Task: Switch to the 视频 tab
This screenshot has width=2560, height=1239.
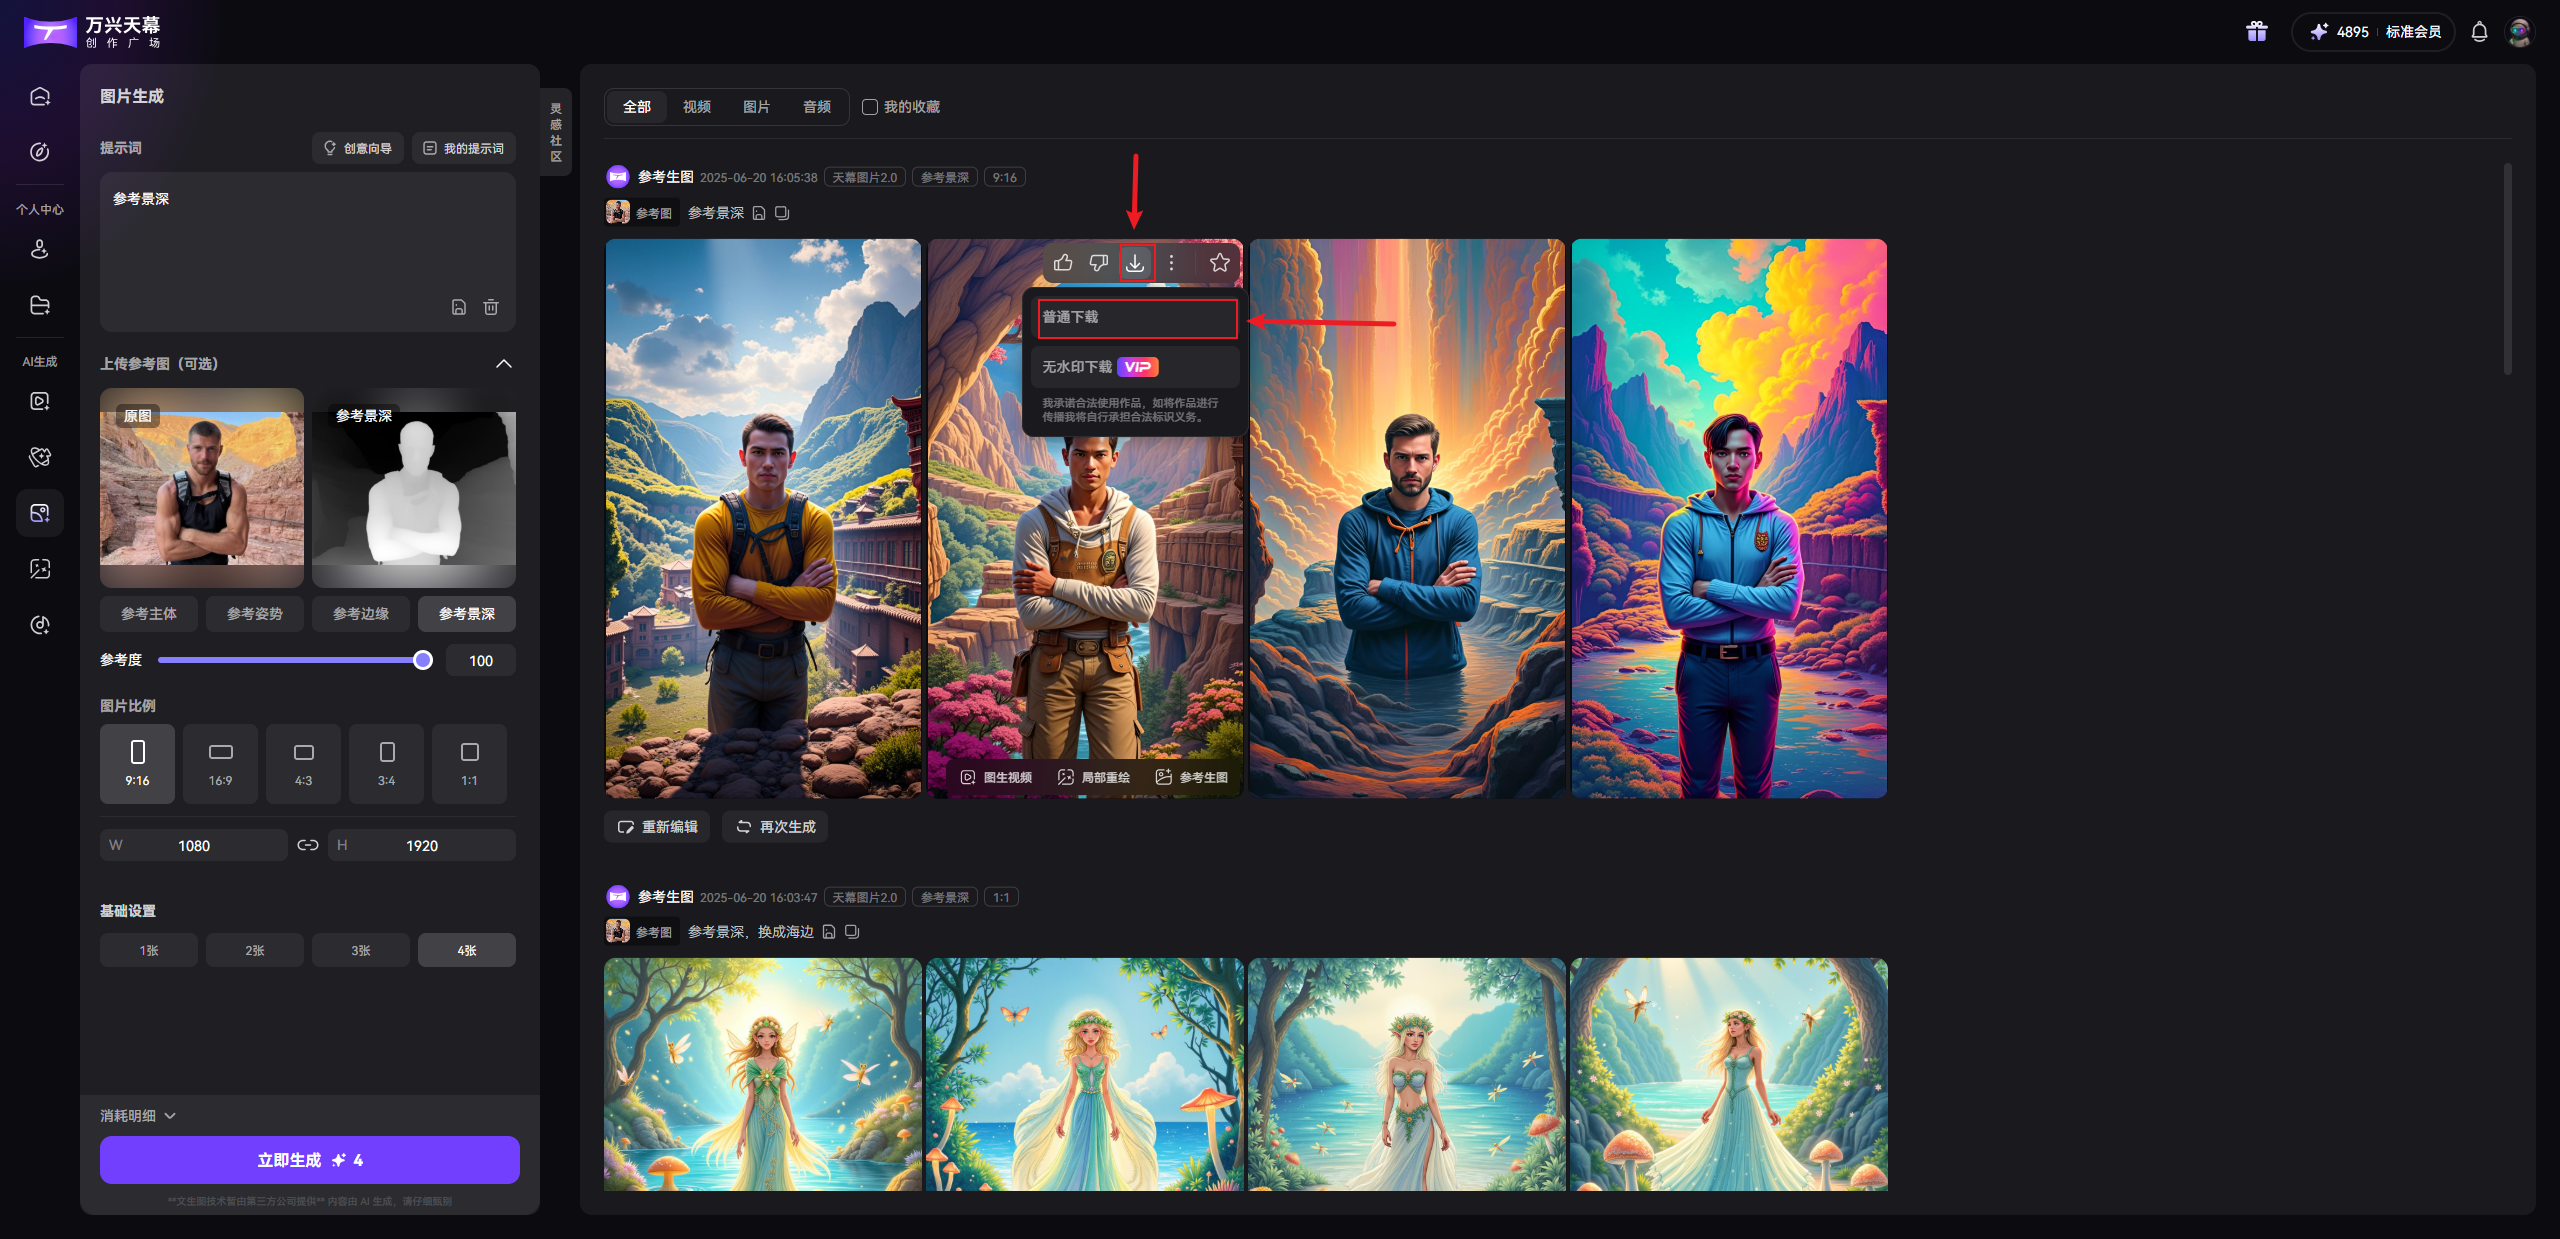Action: 696,107
